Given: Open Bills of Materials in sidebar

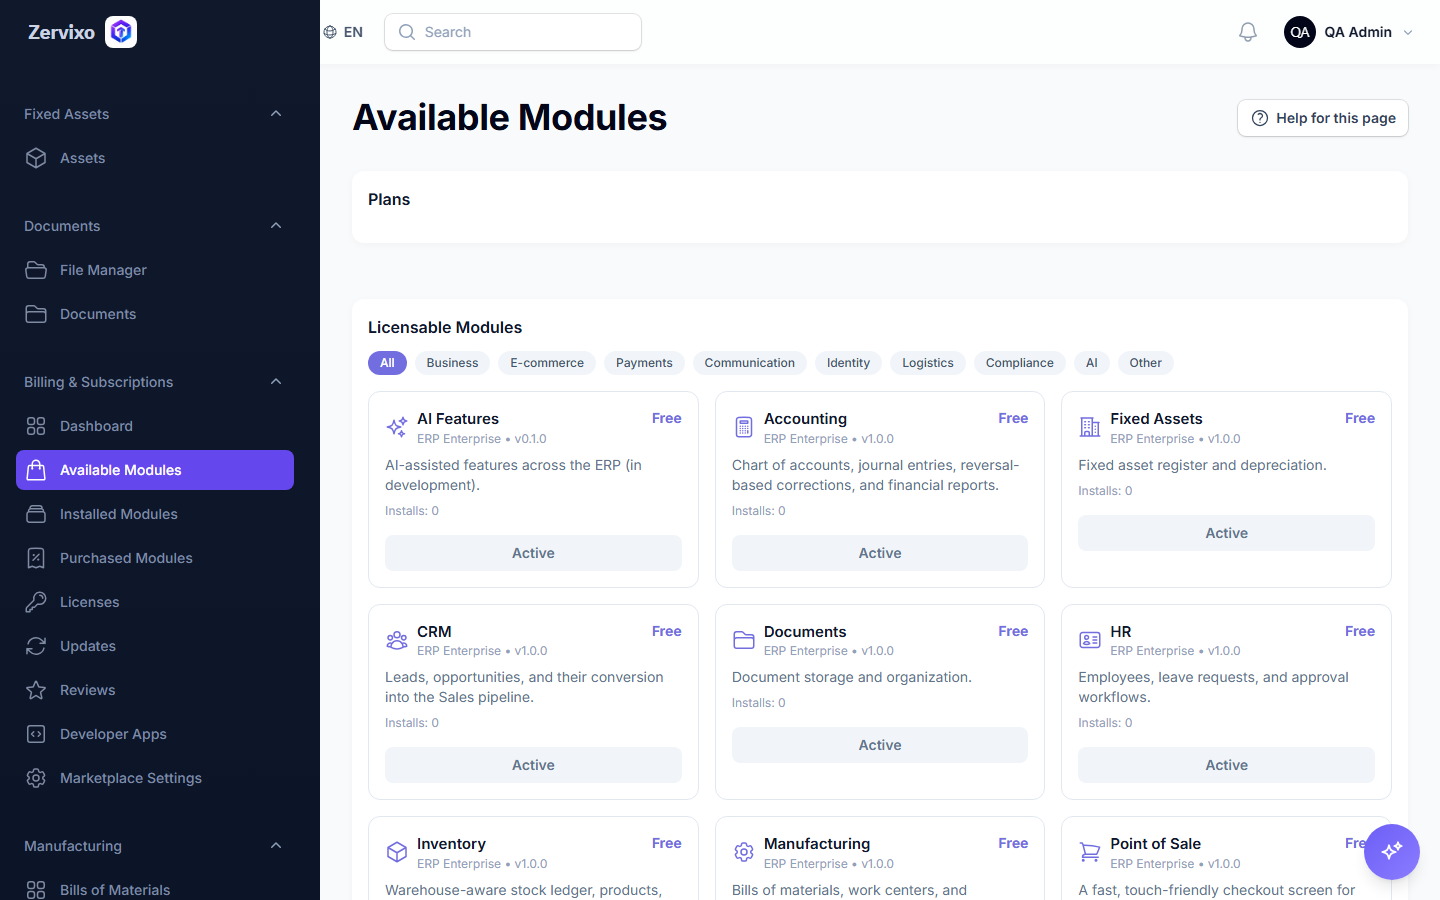Looking at the screenshot, I should 155,890.
